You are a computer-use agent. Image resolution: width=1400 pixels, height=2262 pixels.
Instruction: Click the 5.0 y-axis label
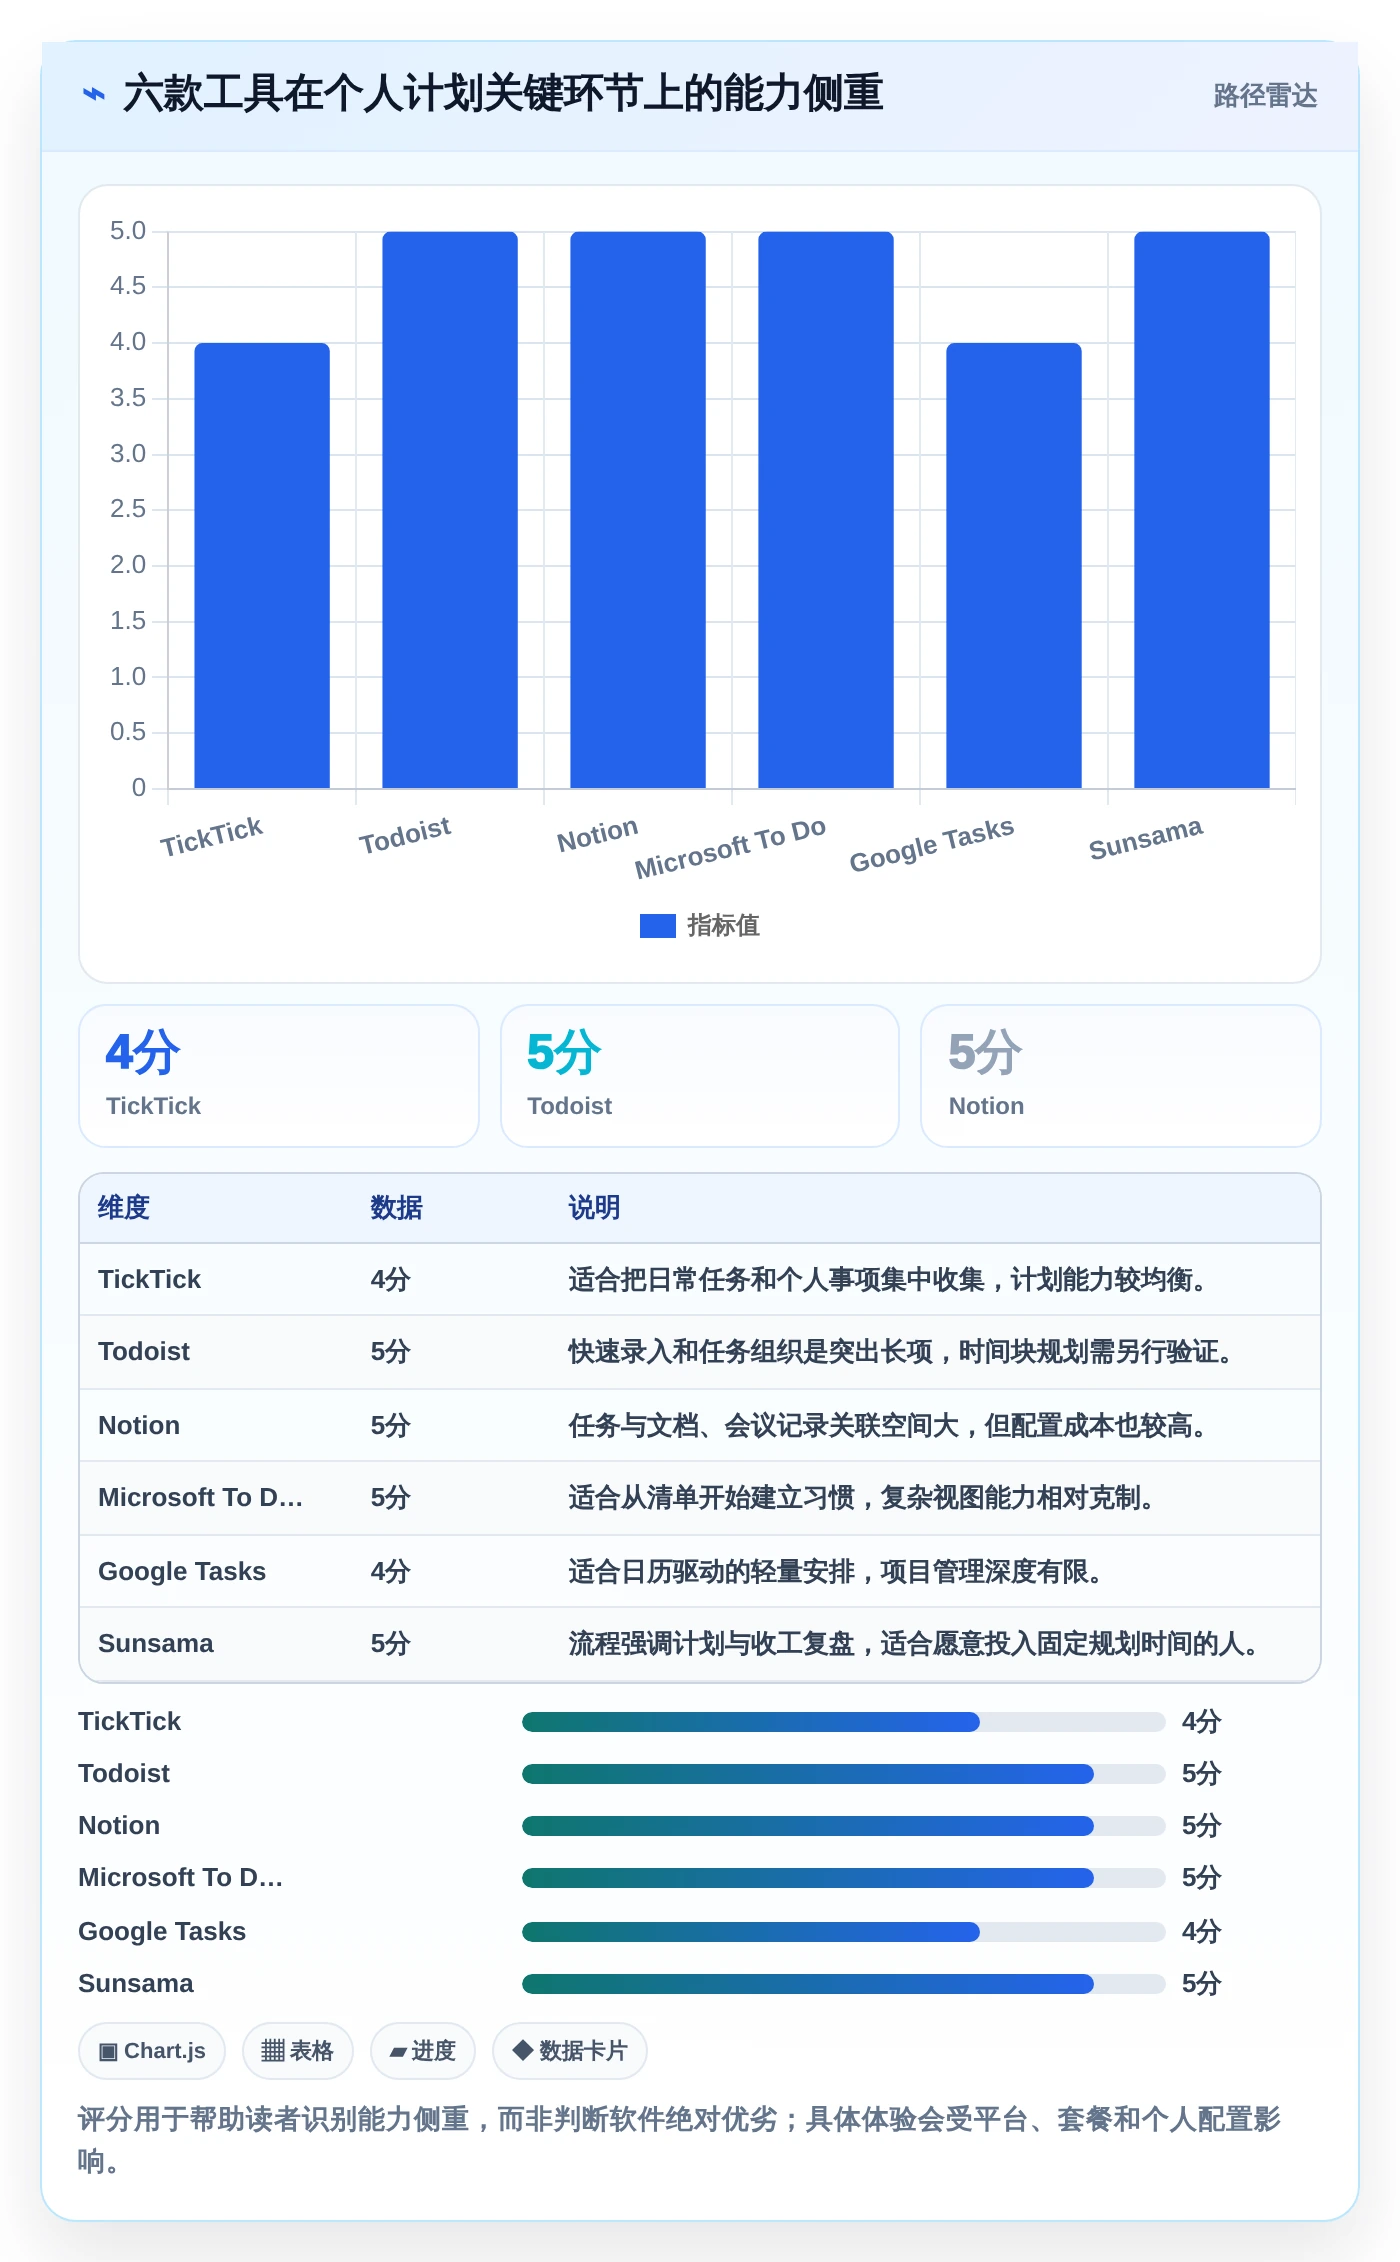coord(128,231)
